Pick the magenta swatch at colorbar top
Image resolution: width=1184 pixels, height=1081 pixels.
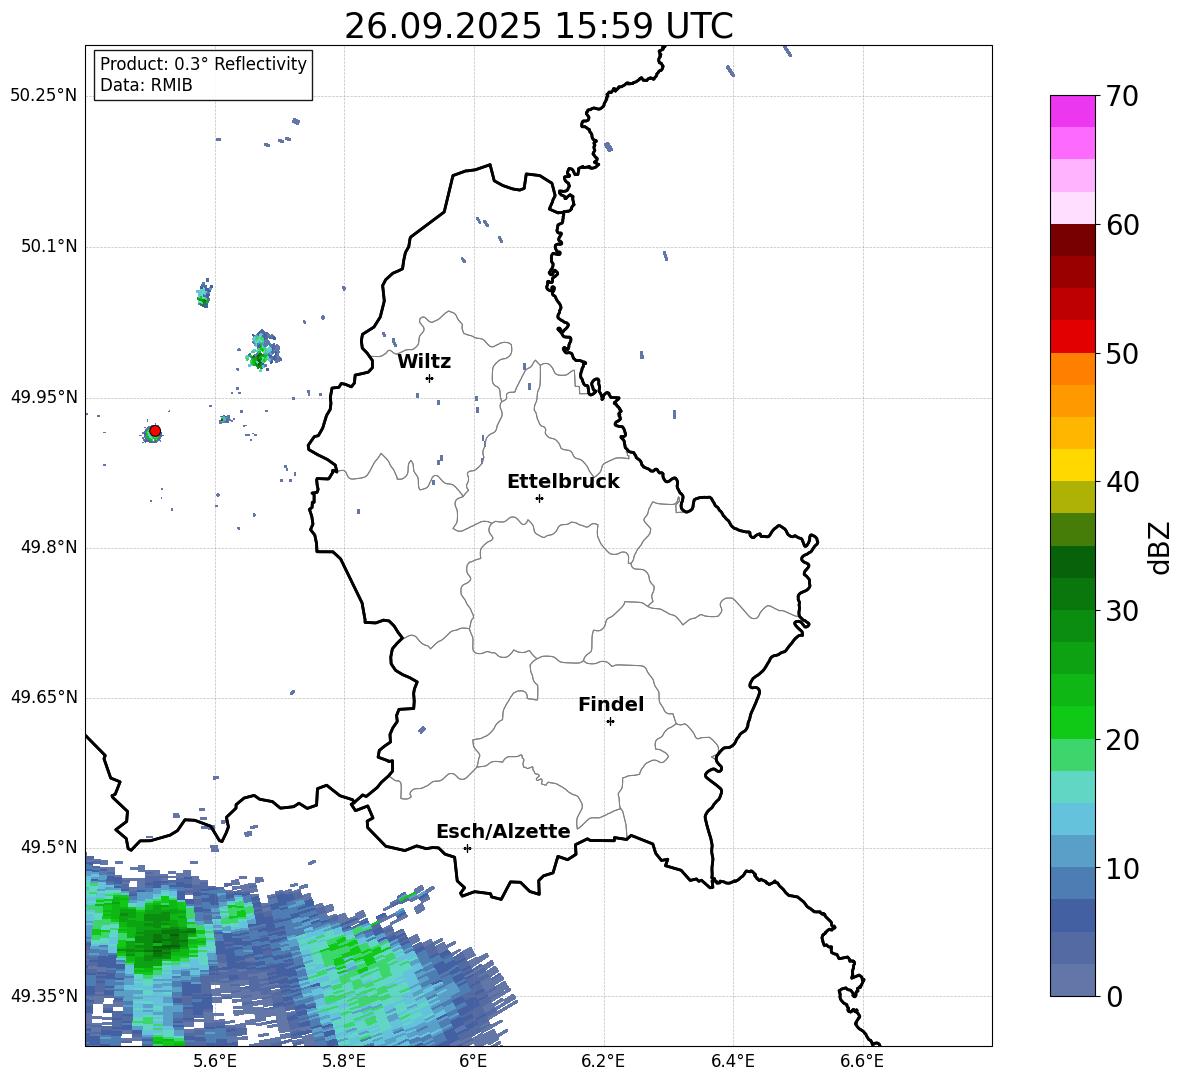click(x=1072, y=111)
